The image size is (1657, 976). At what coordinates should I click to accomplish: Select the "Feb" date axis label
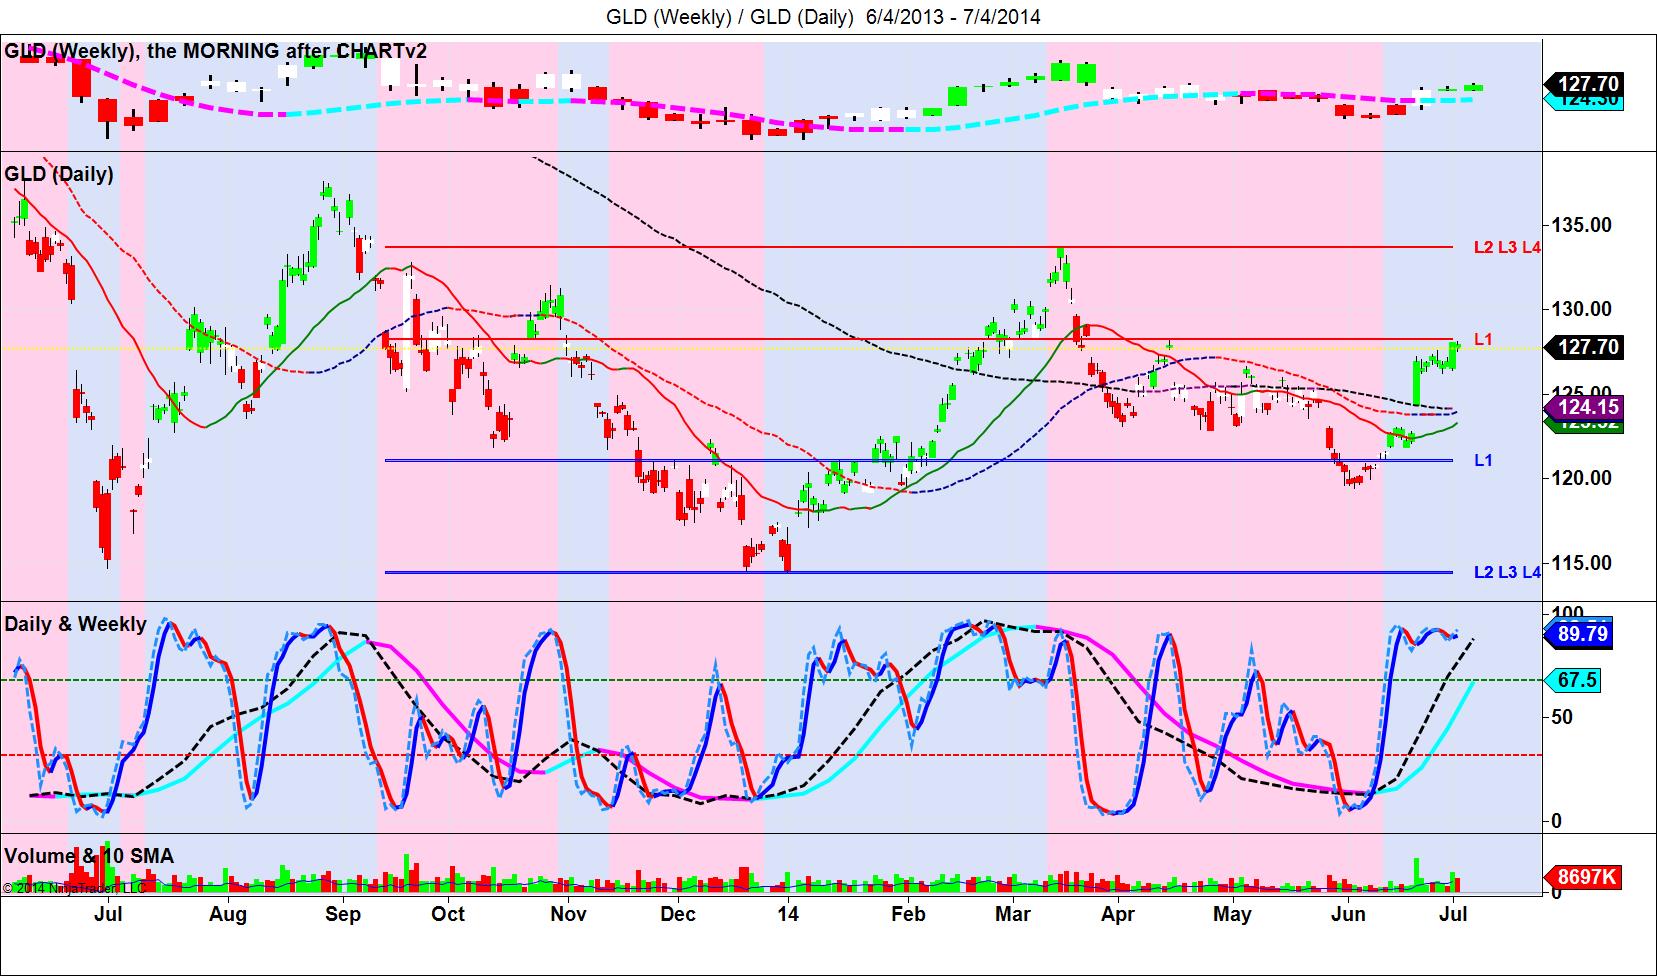click(x=908, y=914)
